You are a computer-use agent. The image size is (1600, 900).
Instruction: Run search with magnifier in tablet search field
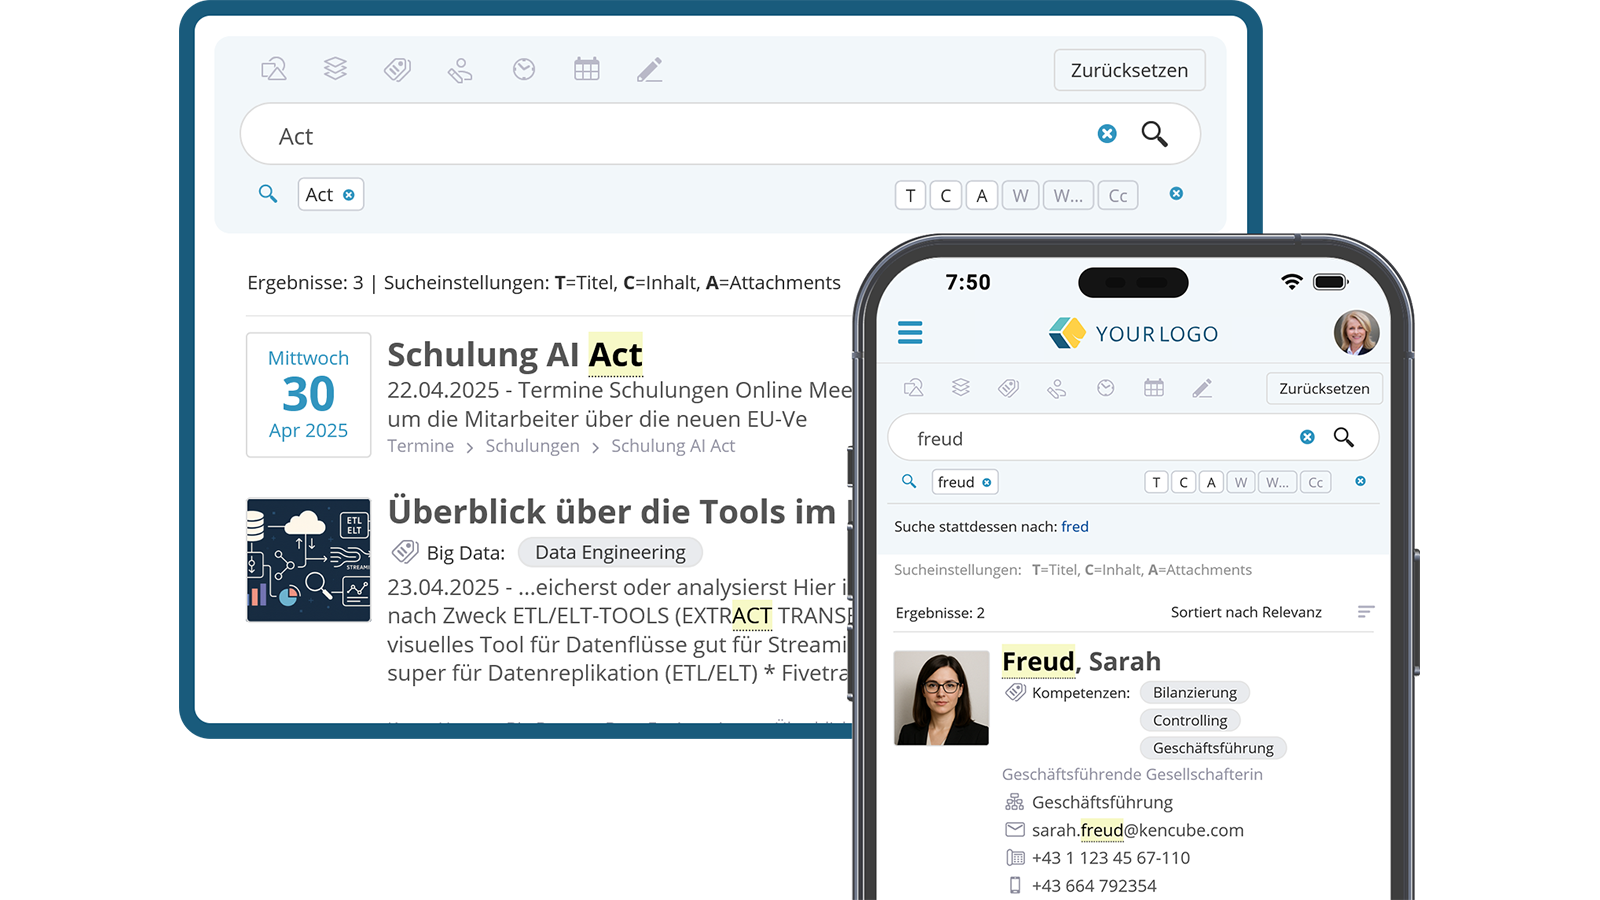(x=1155, y=134)
